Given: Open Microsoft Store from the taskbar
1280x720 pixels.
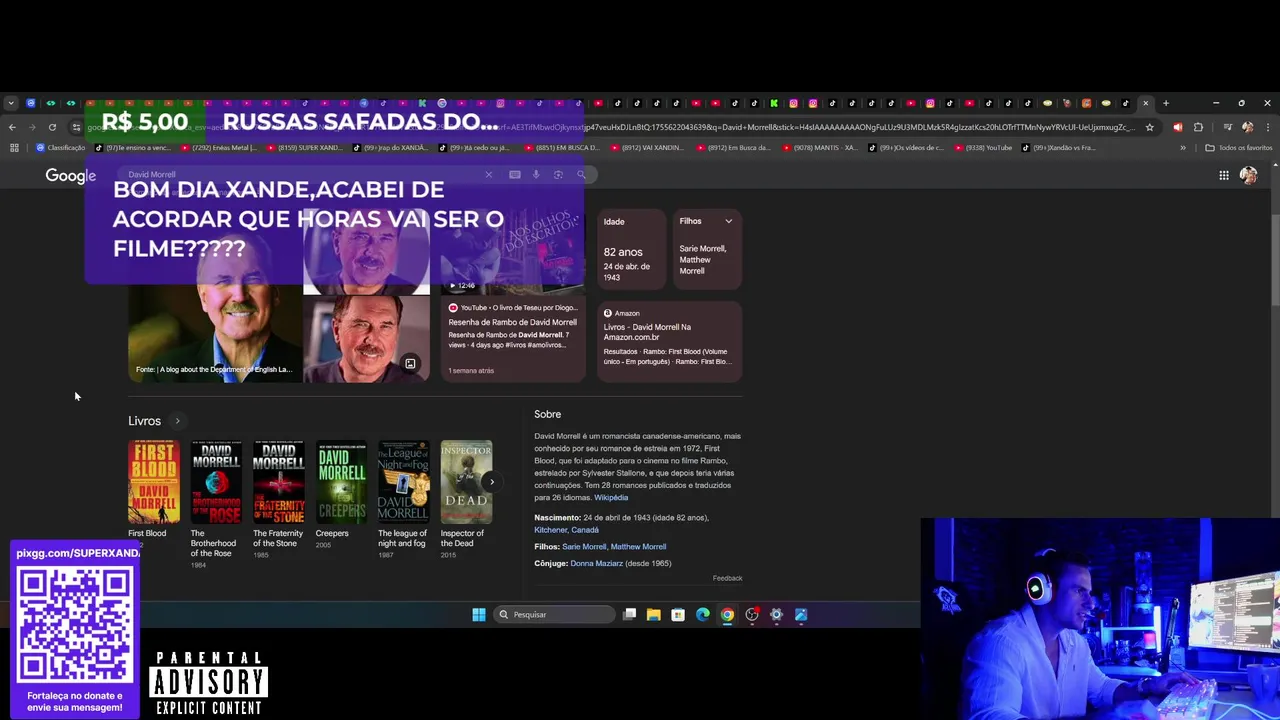Looking at the screenshot, I should click(678, 614).
